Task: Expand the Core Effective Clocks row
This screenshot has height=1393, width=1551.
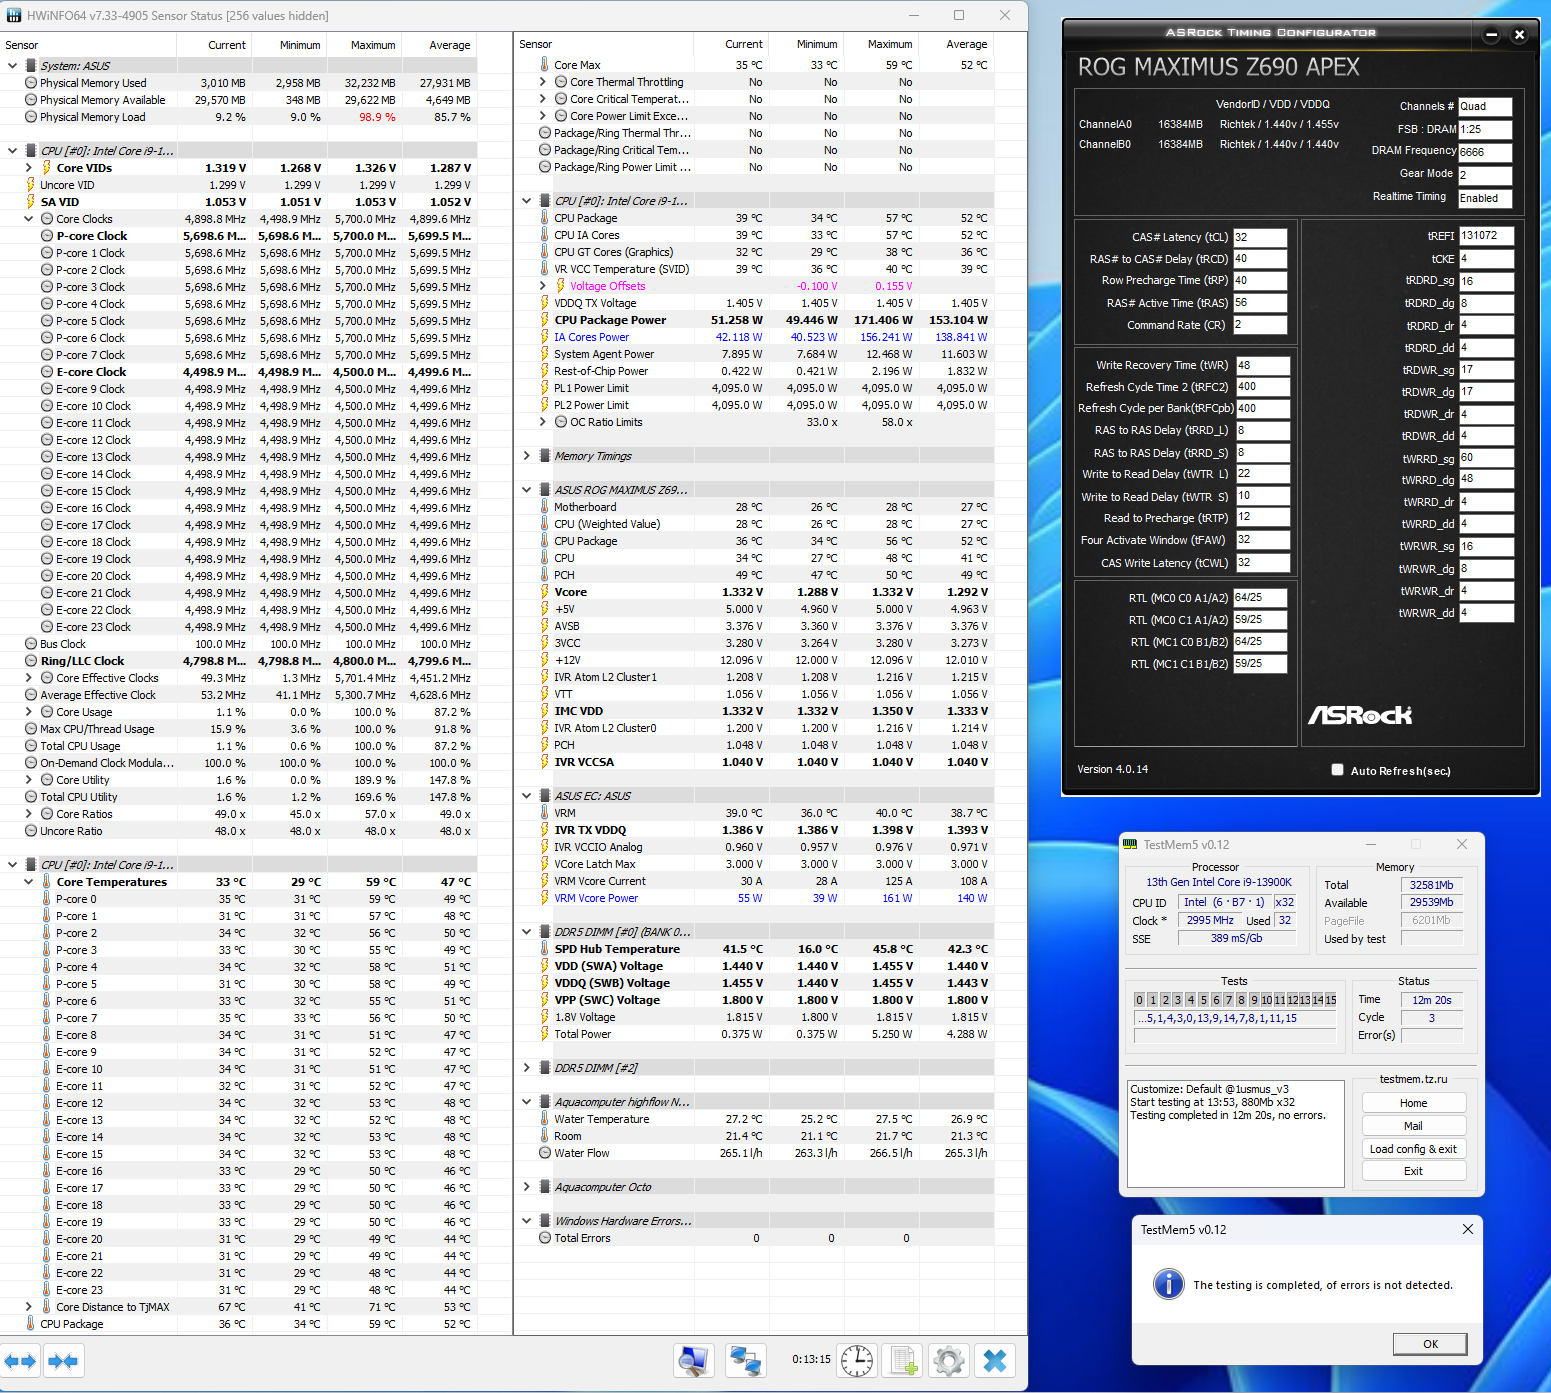Action: [x=29, y=678]
